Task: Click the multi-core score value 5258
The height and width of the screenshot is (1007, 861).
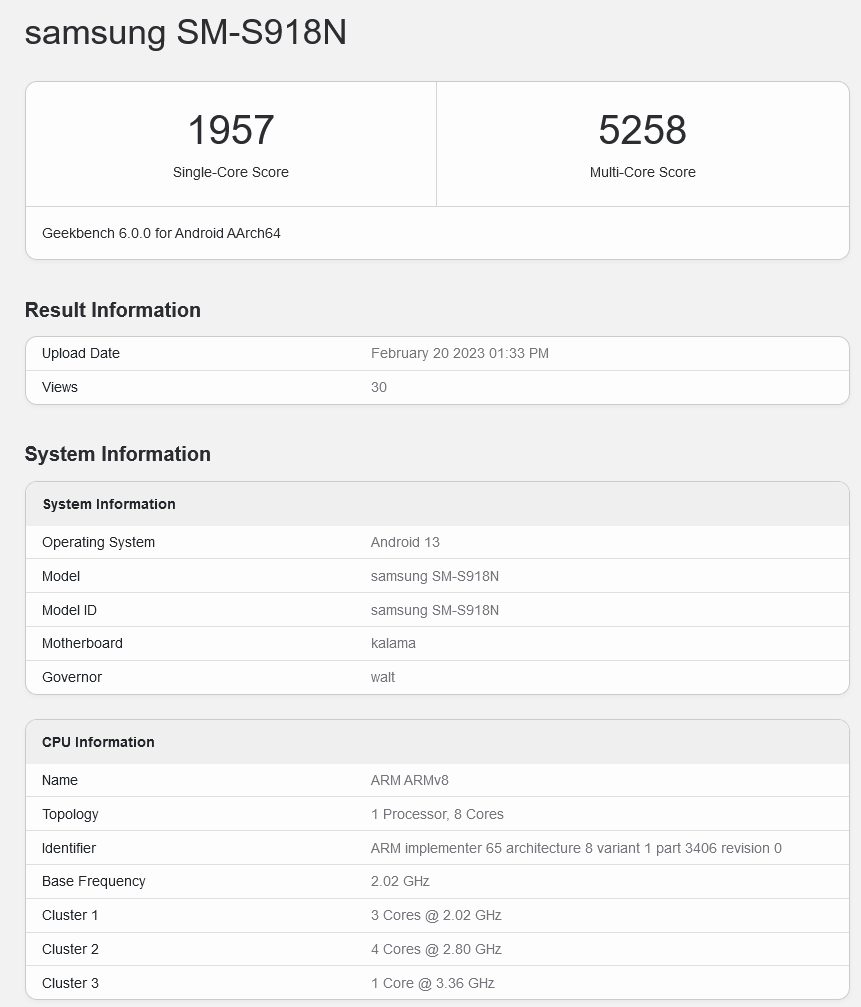Action: 642,130
